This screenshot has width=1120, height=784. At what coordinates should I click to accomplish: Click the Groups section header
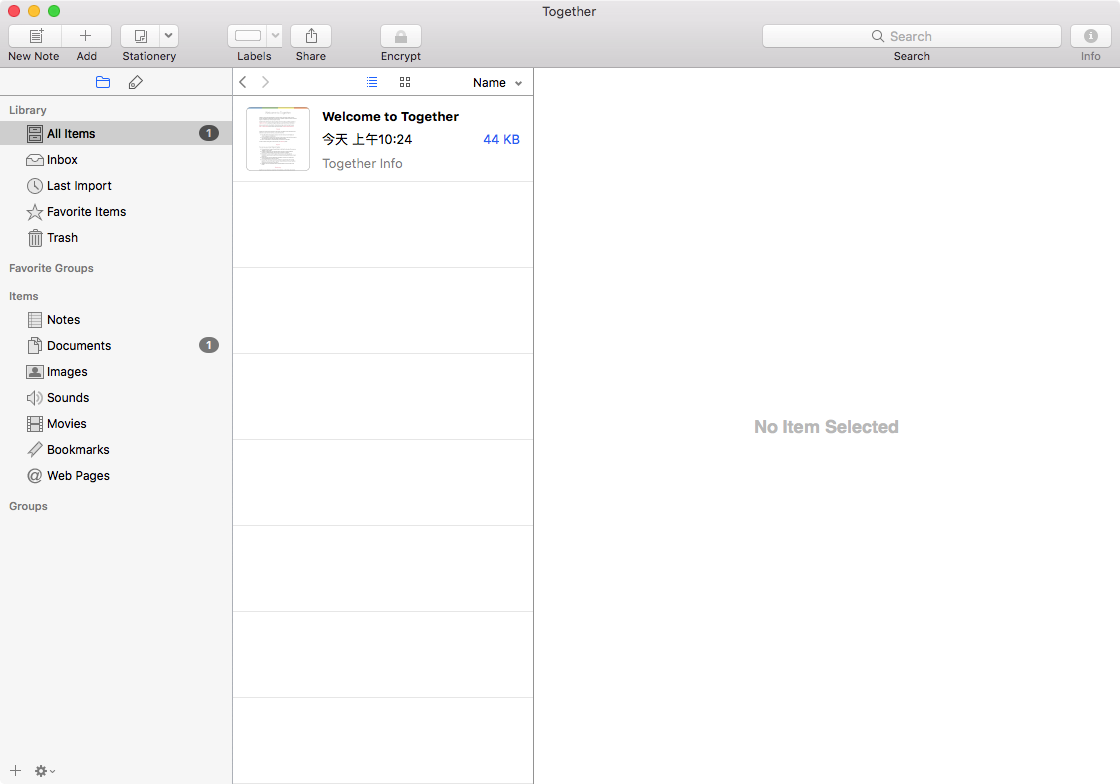click(x=29, y=506)
